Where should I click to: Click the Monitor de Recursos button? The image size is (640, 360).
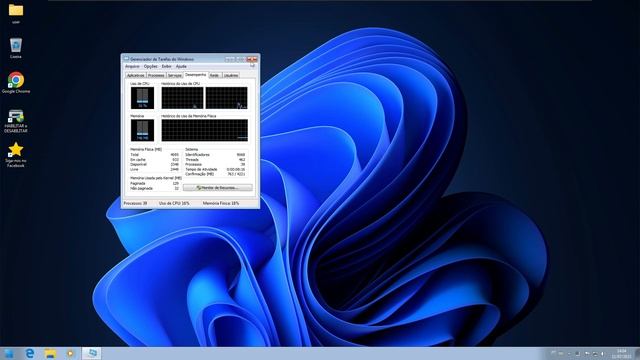tap(218, 188)
